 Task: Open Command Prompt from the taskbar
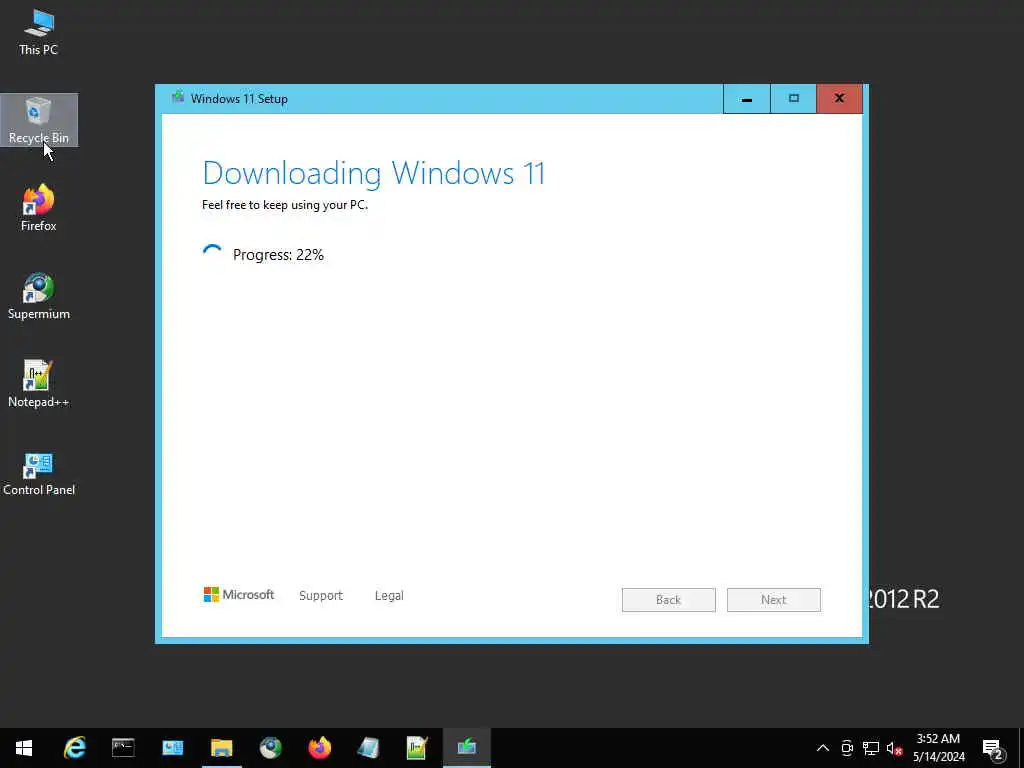point(123,748)
